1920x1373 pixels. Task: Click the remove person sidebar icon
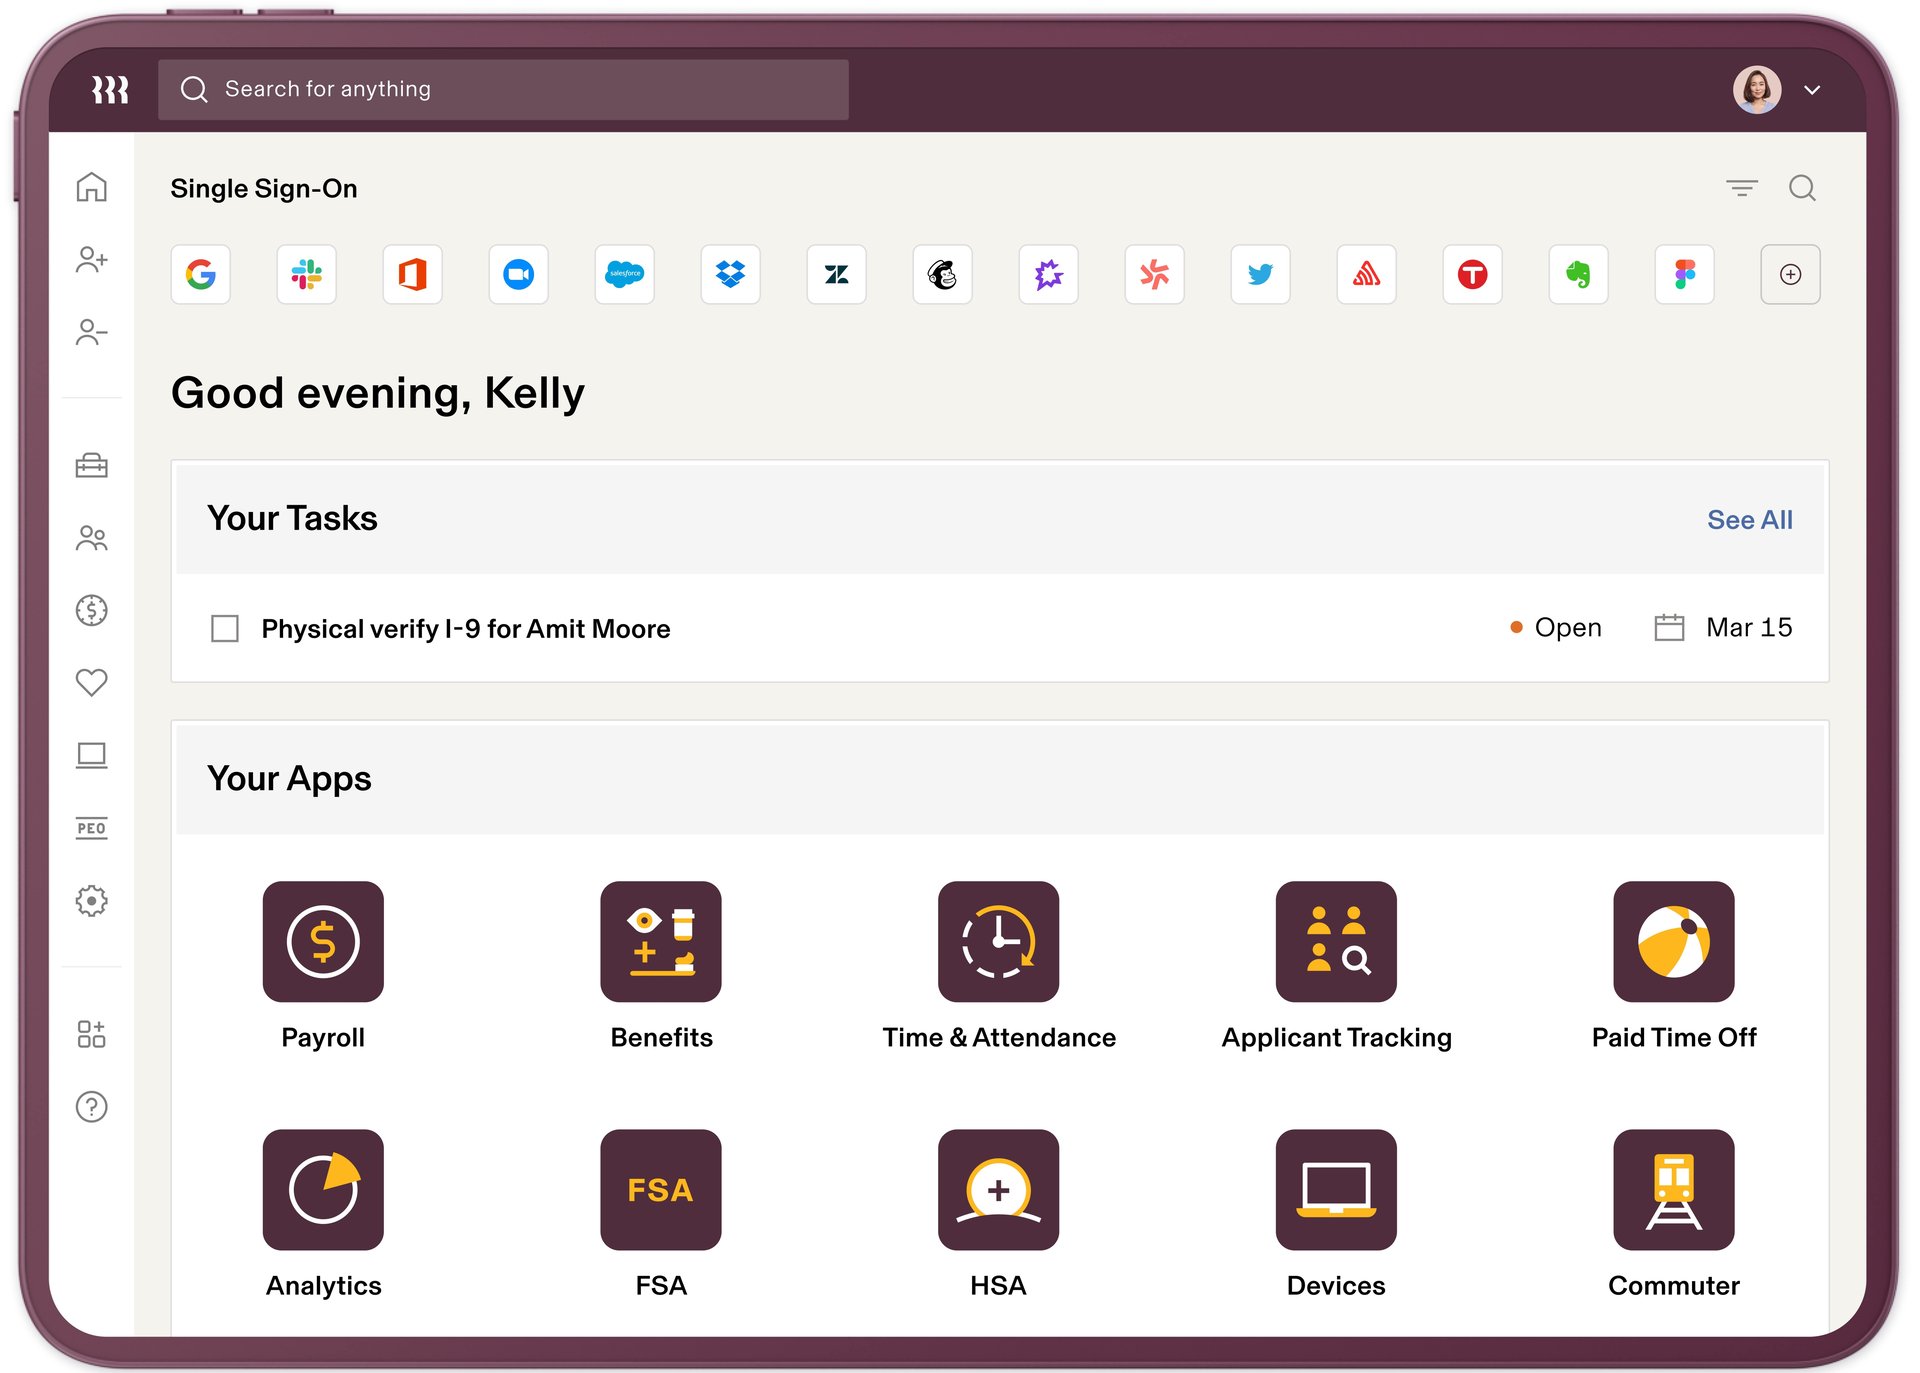(91, 332)
